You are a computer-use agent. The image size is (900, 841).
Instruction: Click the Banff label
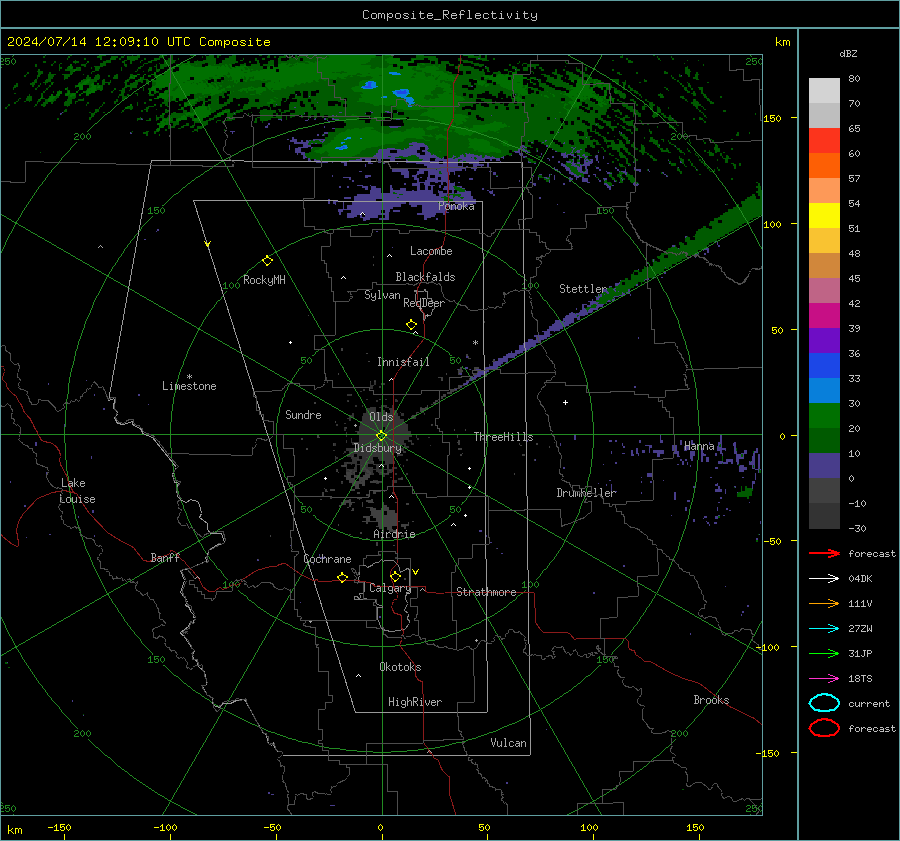(x=165, y=558)
